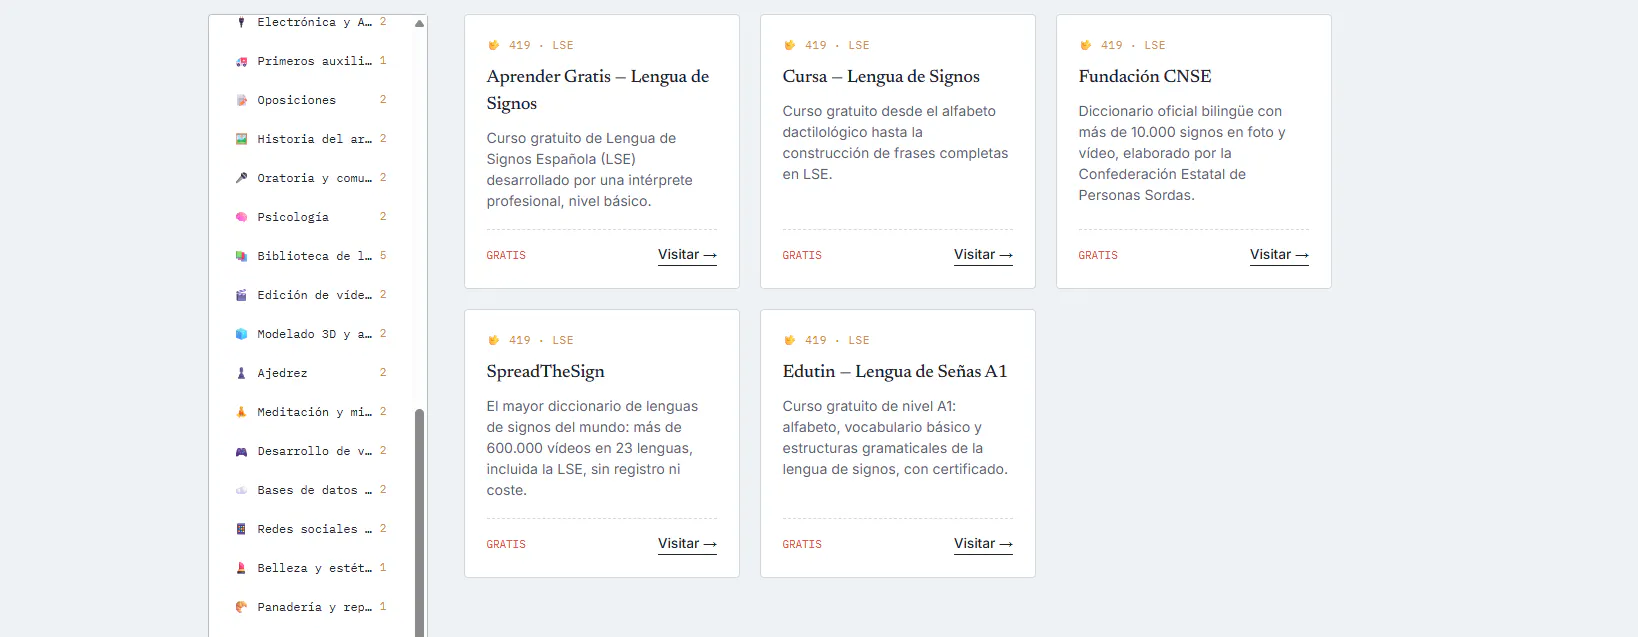Choose Bases de datos category
The image size is (1638, 637).
pyautogui.click(x=311, y=490)
